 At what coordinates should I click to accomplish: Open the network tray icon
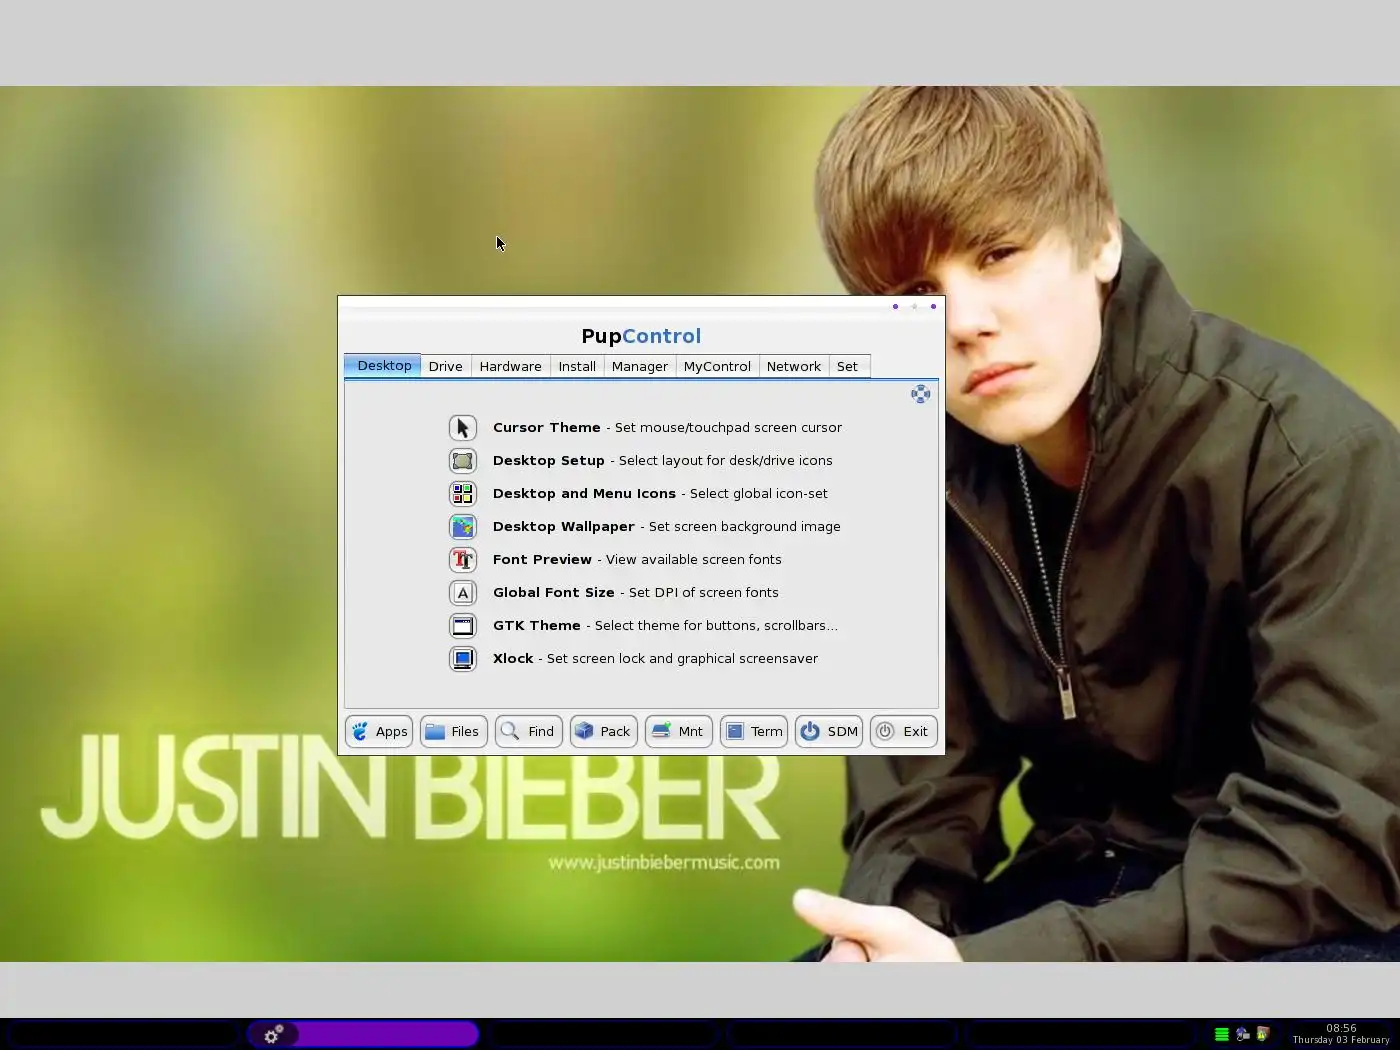[1243, 1035]
